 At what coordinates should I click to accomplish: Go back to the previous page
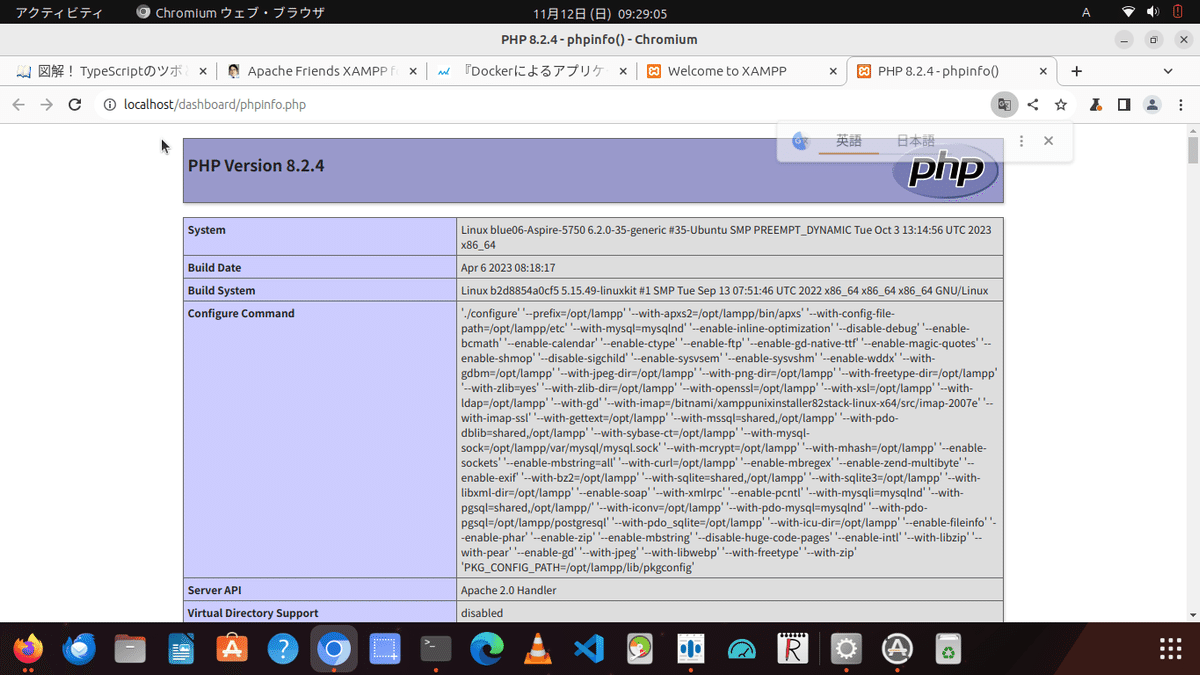click(18, 104)
